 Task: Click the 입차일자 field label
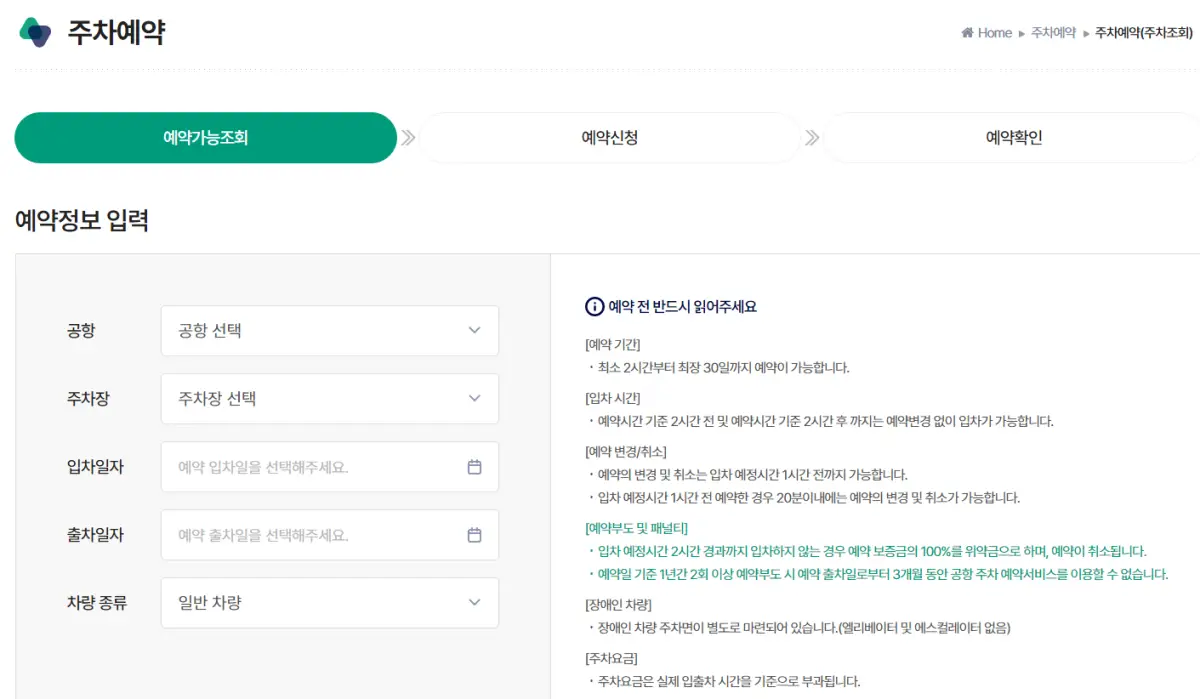coord(95,467)
